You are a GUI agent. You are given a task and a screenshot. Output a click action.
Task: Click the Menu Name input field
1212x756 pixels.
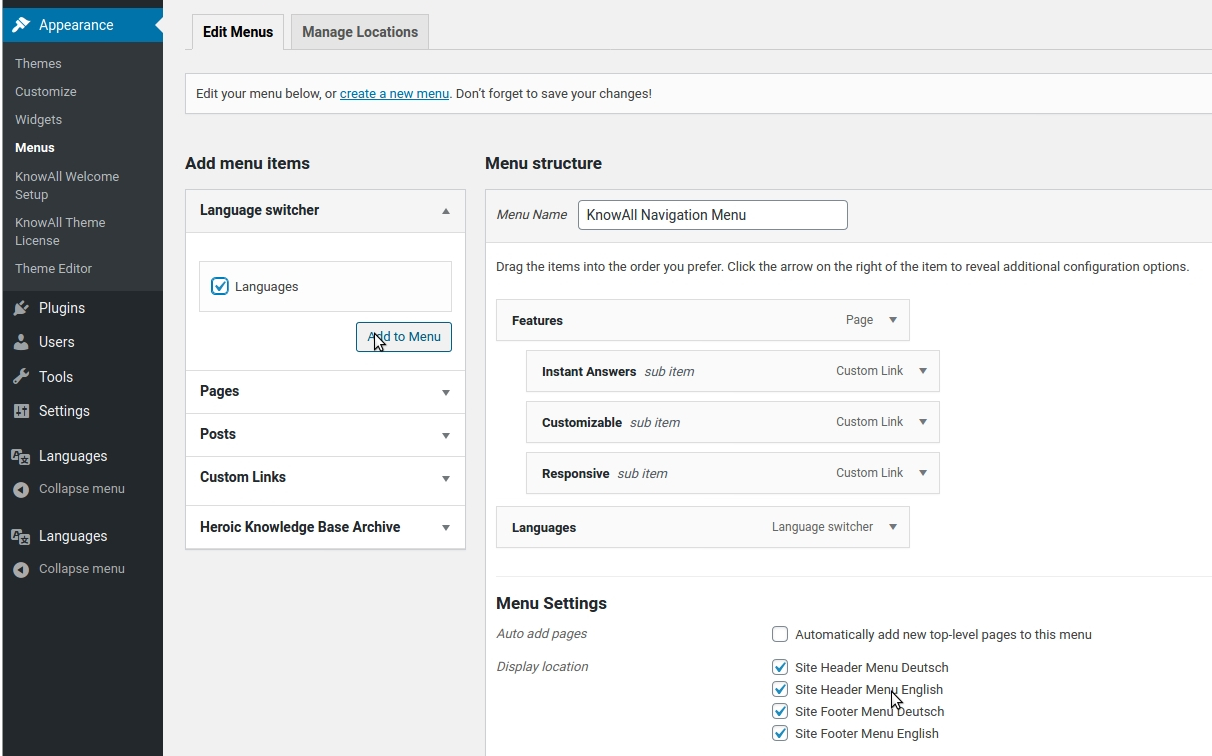point(713,215)
